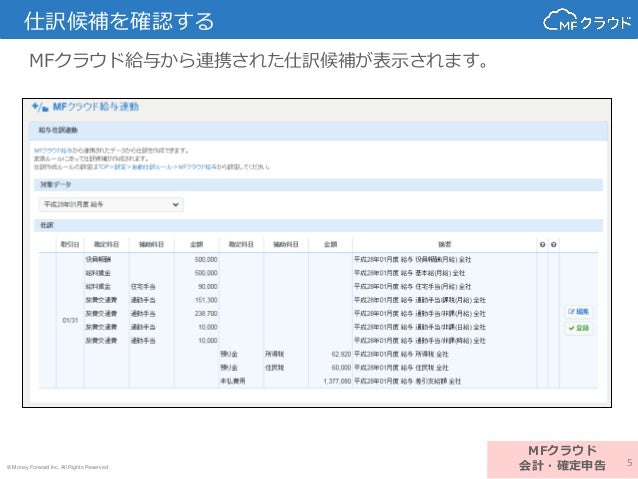This screenshot has height=479, width=638.
Task: Select the 所得税 credit sub-account cell
Action: pos(274,354)
